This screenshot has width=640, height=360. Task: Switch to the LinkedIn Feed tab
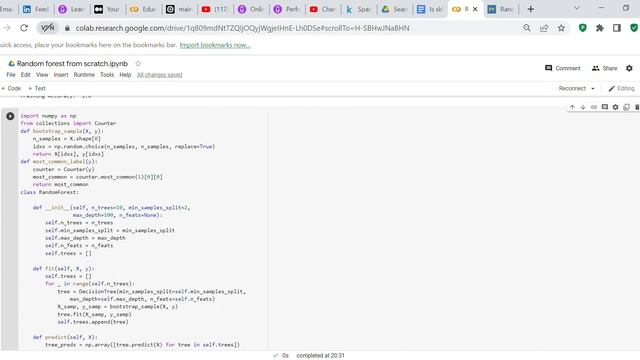click(36, 9)
